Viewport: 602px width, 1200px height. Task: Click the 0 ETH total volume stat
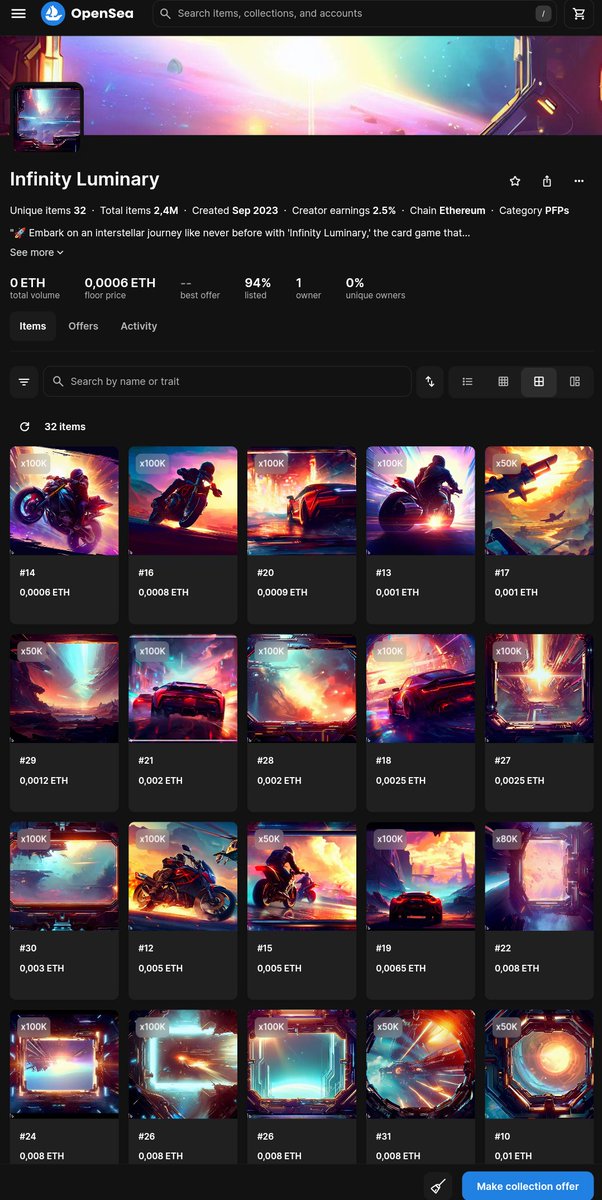point(35,288)
